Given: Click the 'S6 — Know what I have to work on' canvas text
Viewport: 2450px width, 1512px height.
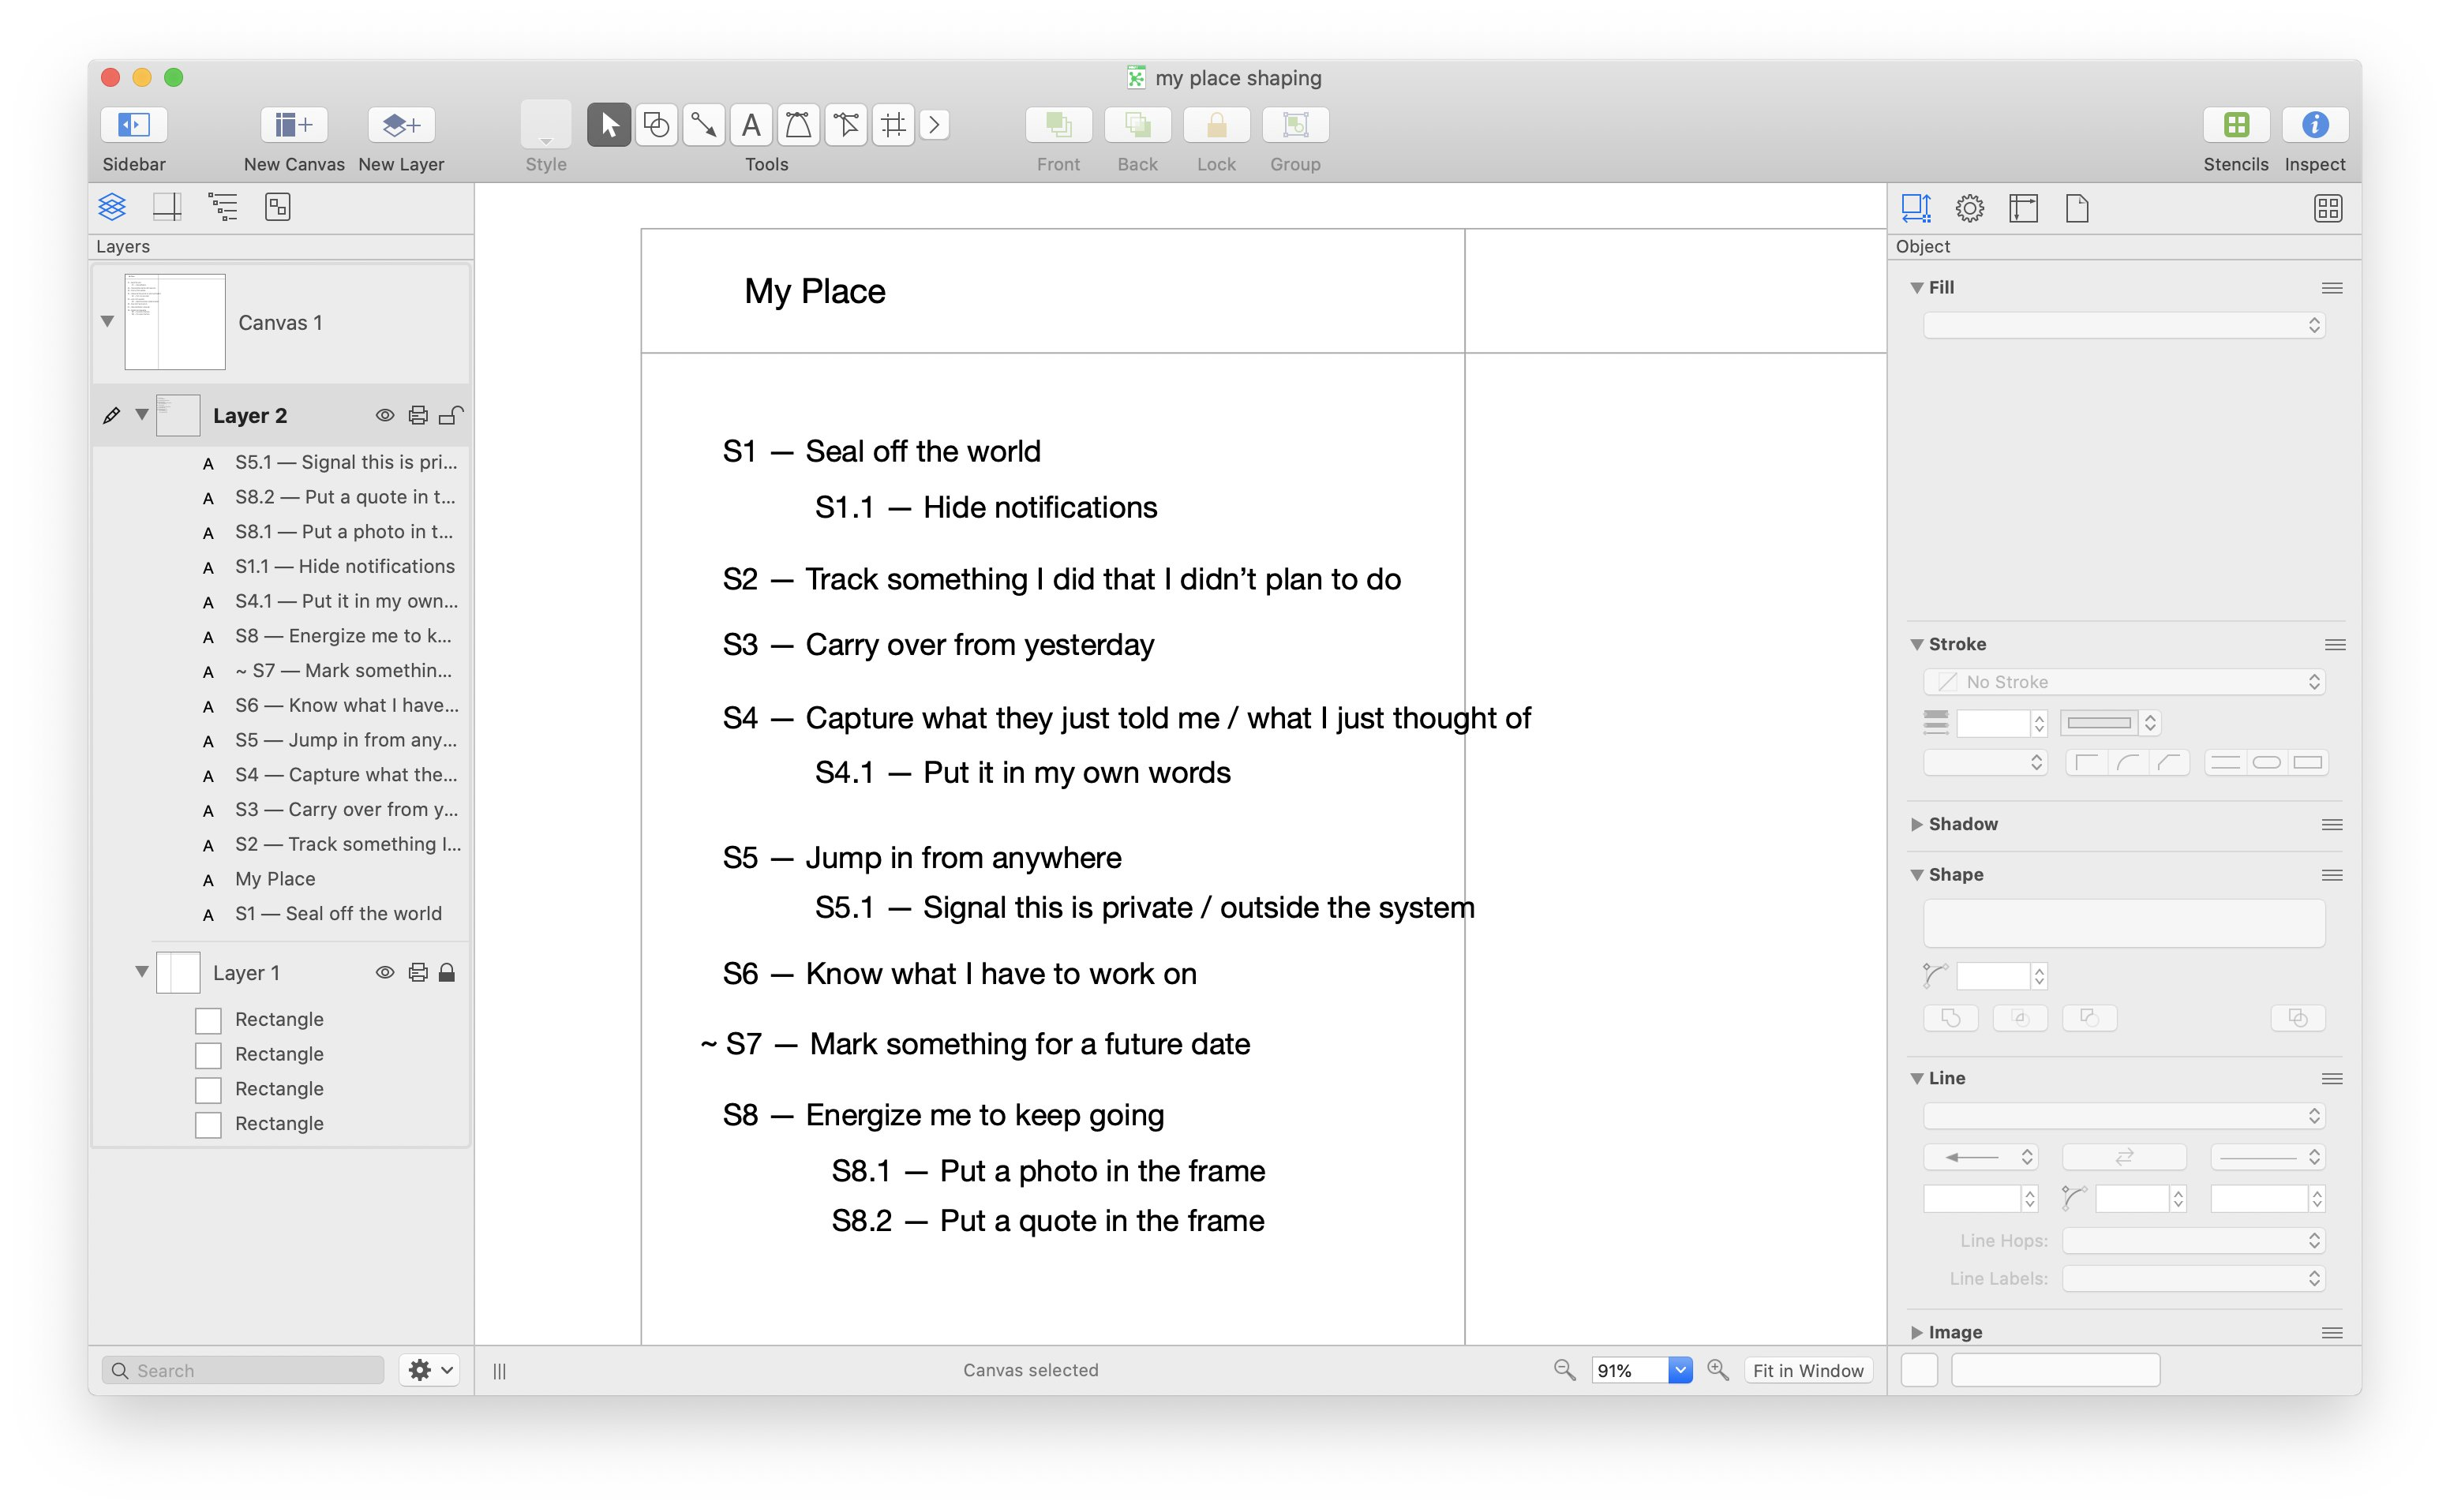Looking at the screenshot, I should pyautogui.click(x=959, y=974).
